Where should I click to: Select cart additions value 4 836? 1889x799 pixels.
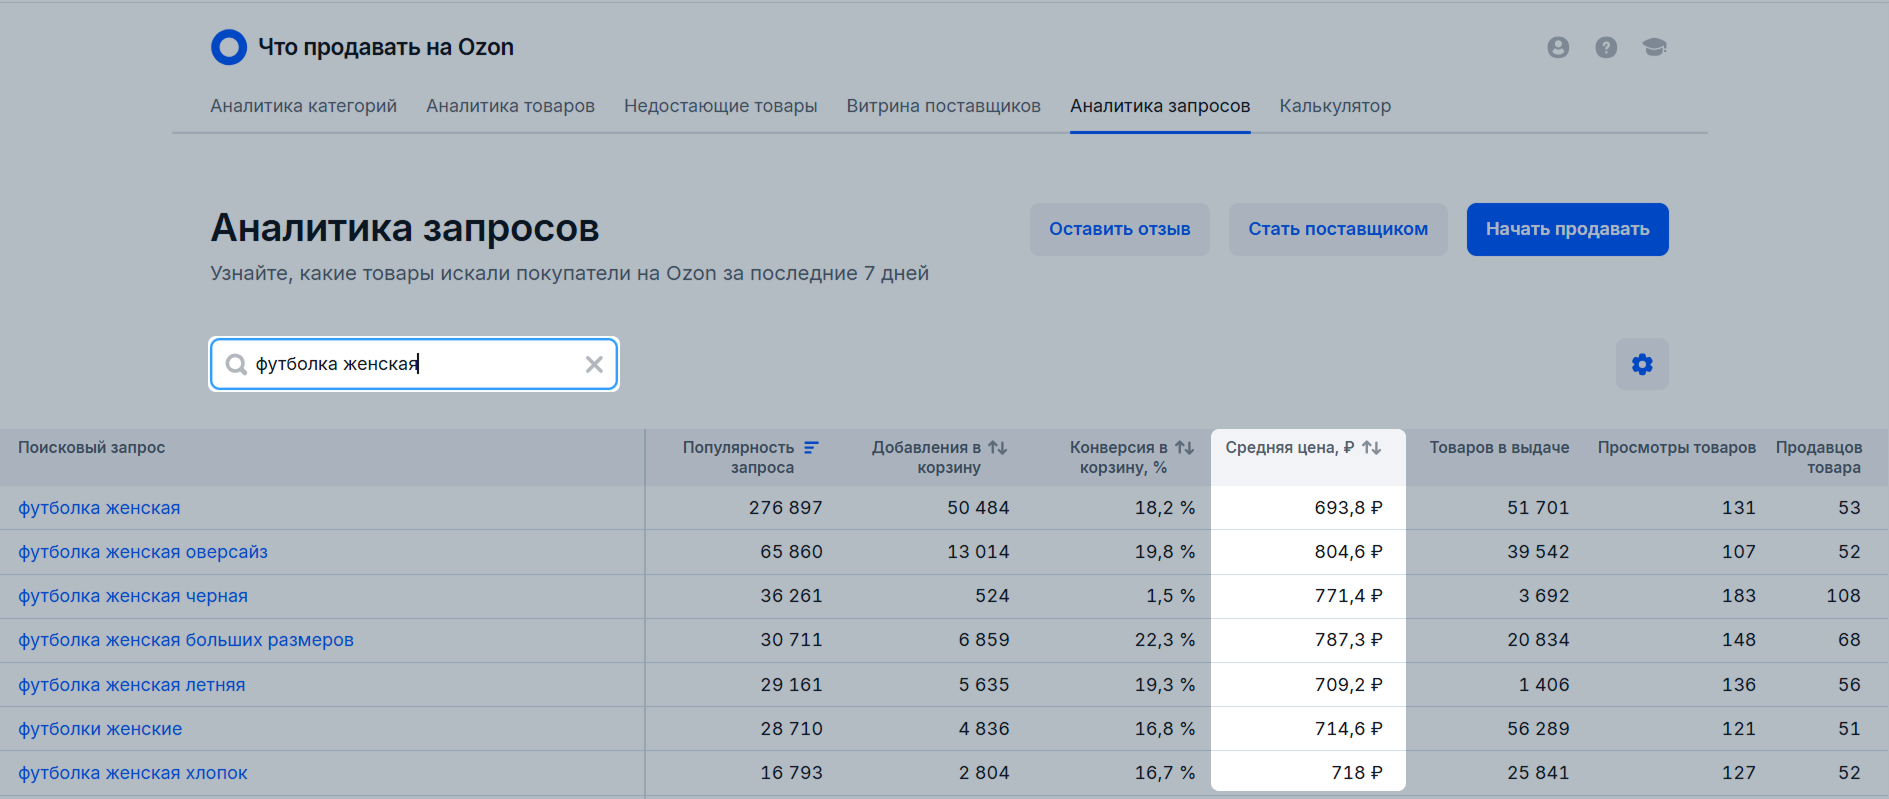click(x=984, y=729)
